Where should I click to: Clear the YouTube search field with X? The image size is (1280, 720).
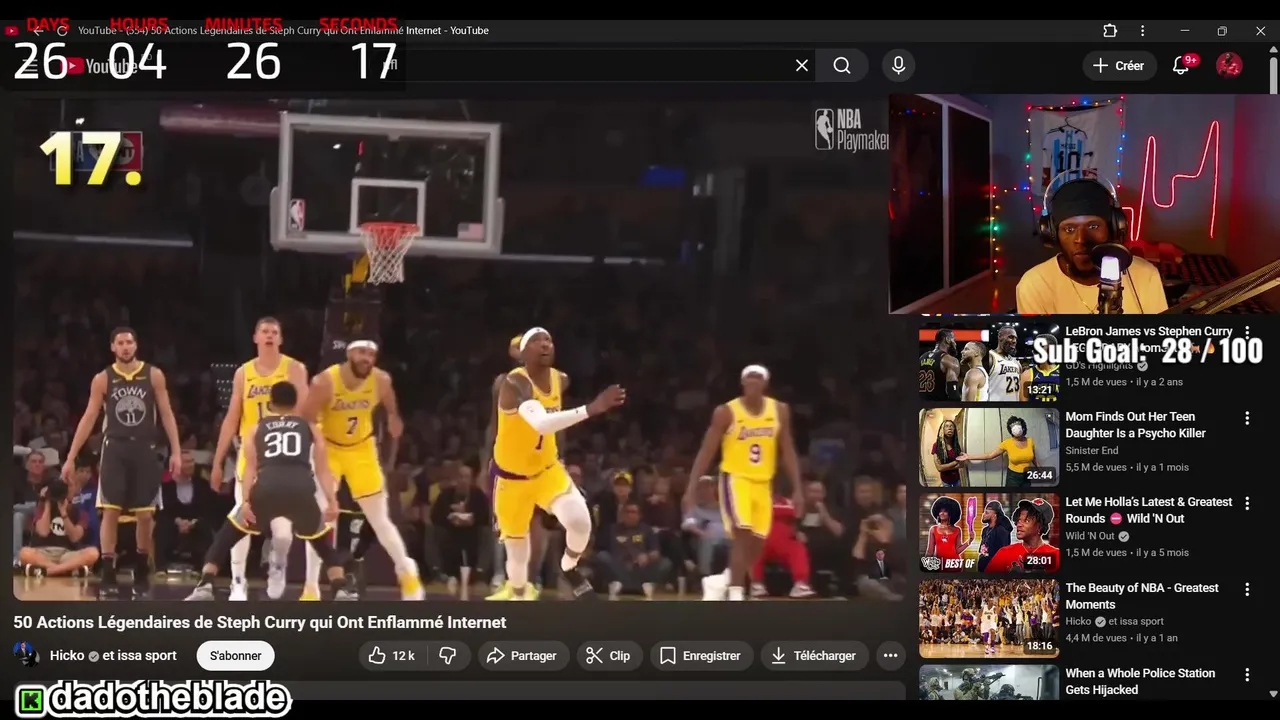pos(802,65)
